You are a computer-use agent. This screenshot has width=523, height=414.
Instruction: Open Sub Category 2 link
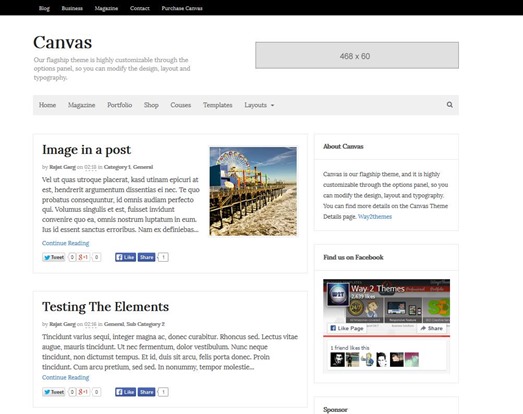point(145,324)
